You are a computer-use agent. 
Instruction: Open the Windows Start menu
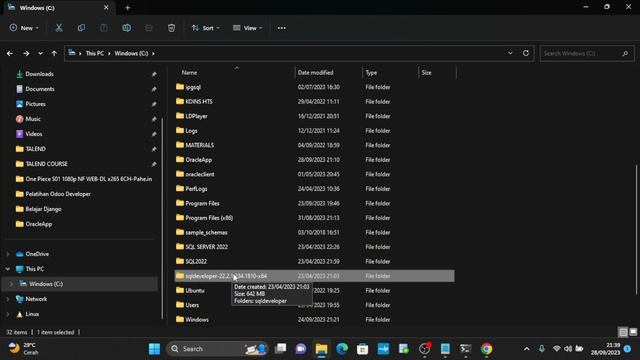tap(154, 349)
